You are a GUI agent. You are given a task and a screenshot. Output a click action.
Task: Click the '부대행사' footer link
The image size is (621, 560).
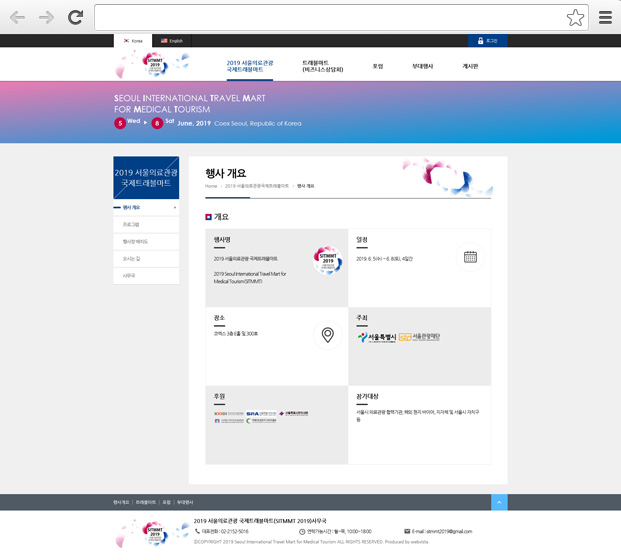185,502
